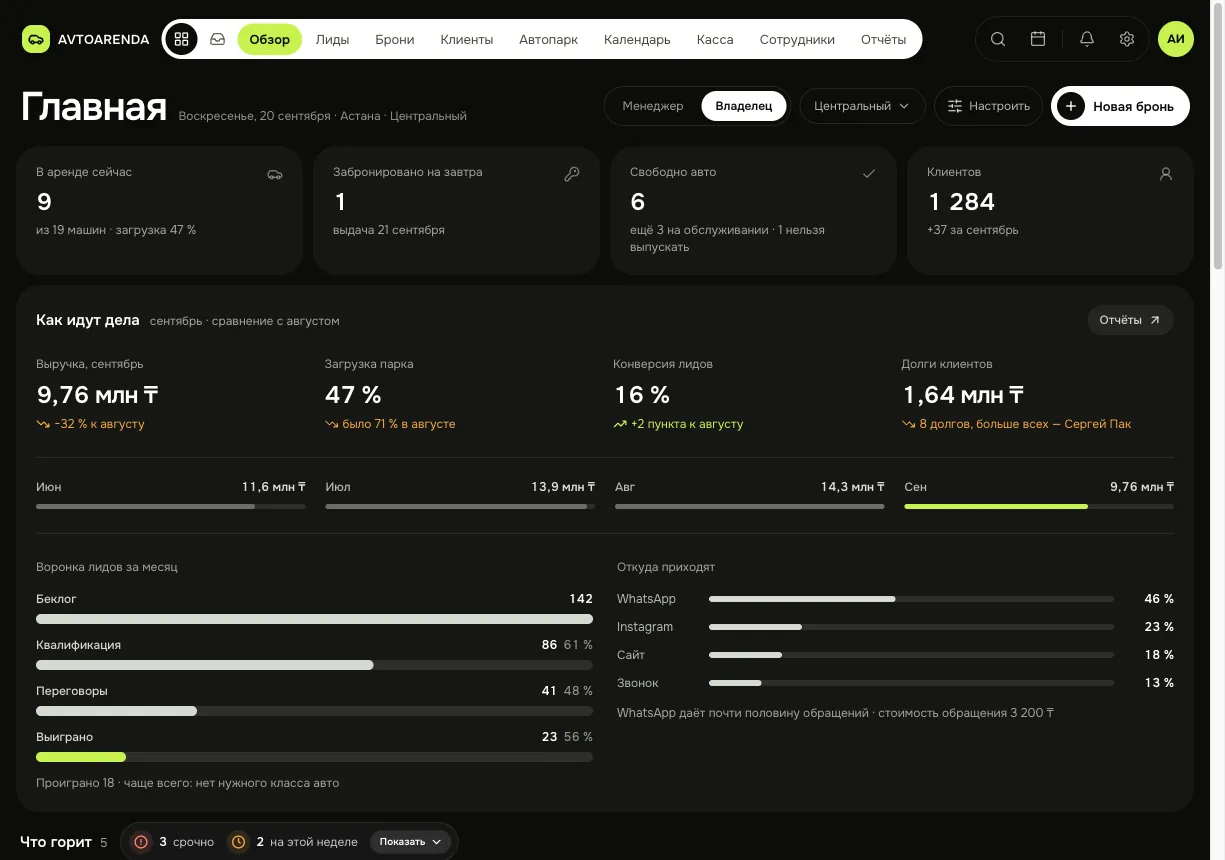The height and width of the screenshot is (860, 1225).
Task: Open the Отчёты tab in top navigation
Action: coord(884,40)
